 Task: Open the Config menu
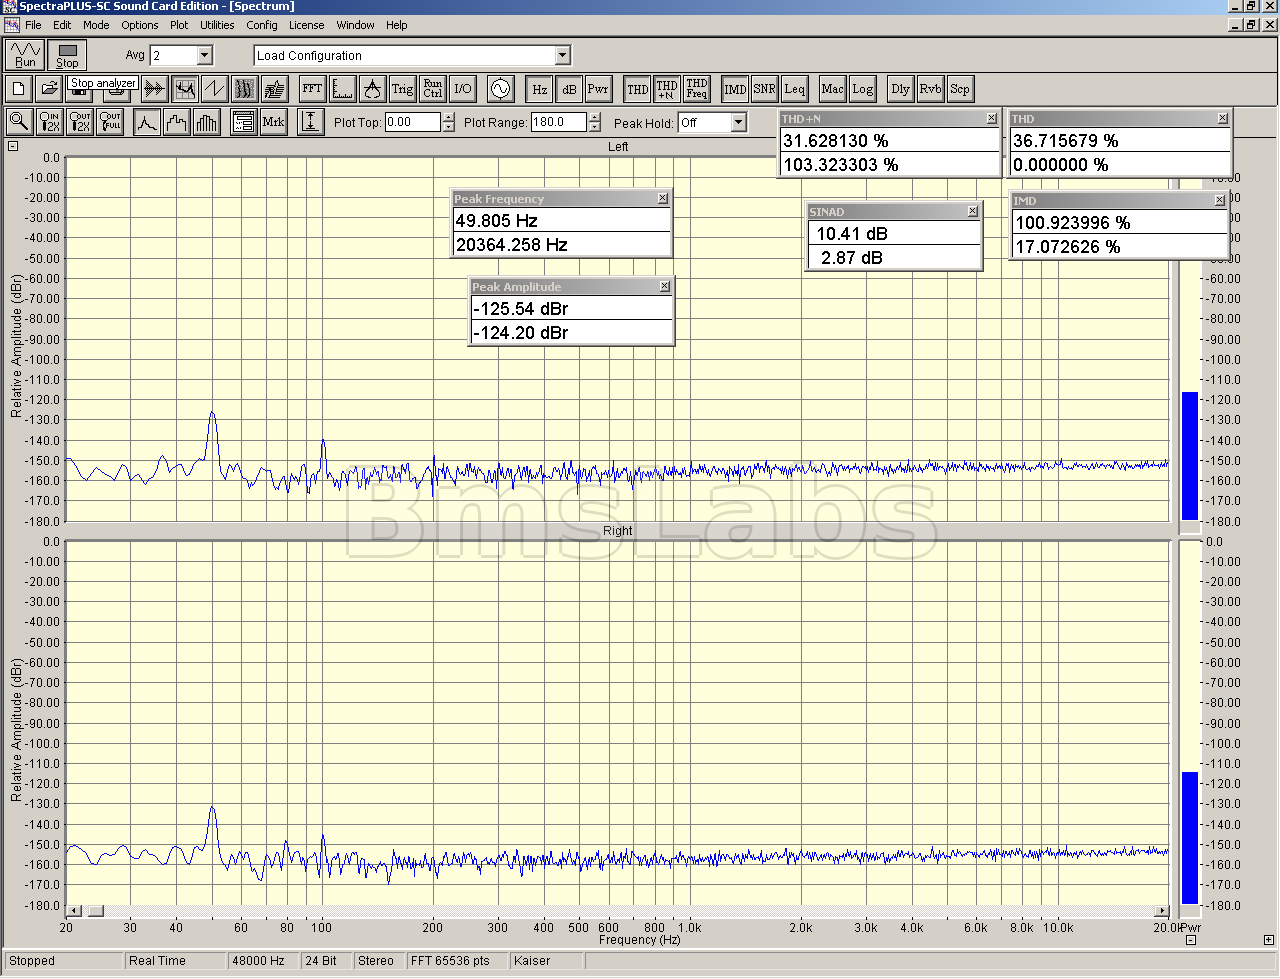[x=262, y=25]
